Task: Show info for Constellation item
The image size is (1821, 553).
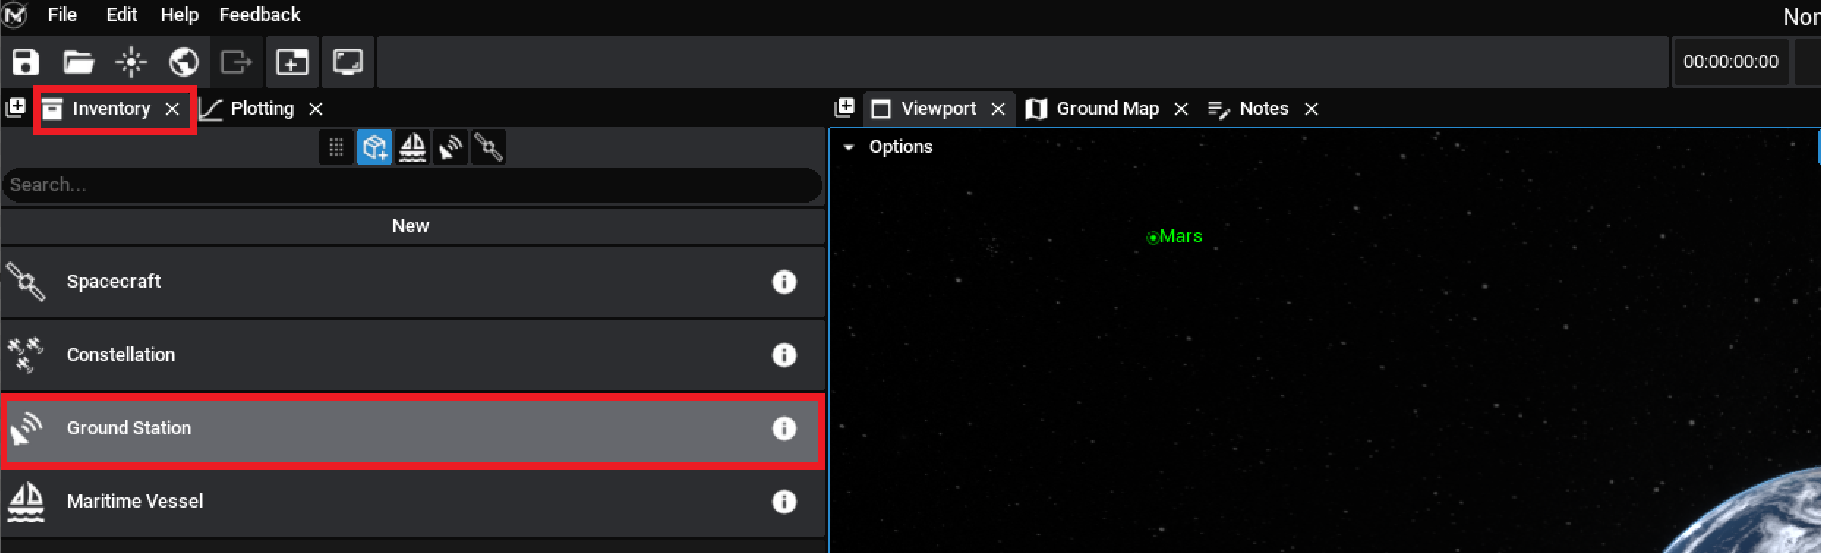Action: pyautogui.click(x=784, y=355)
